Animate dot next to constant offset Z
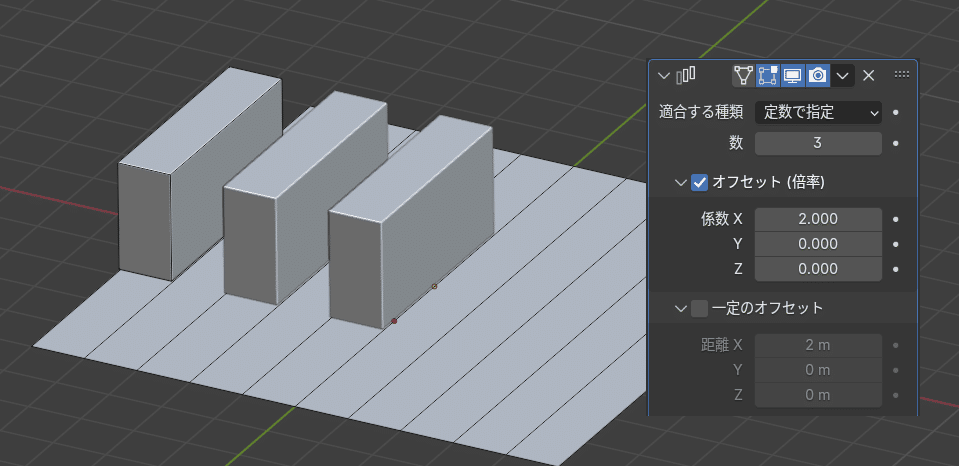The width and height of the screenshot is (959, 466). point(895,395)
